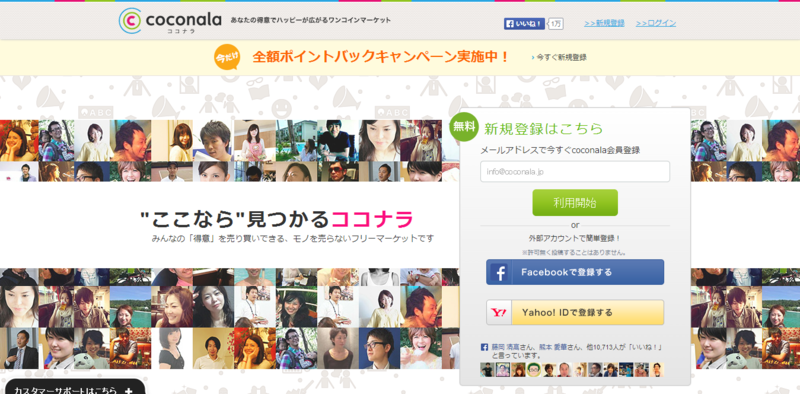Click Yahoo! IDで登録する button
800x394 pixels.
point(575,312)
